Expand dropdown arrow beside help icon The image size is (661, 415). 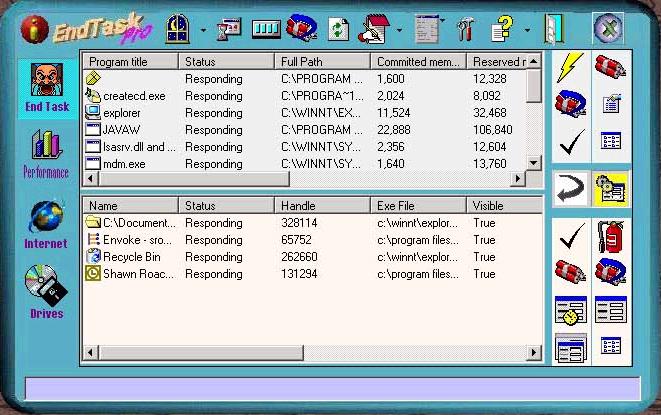(527, 30)
